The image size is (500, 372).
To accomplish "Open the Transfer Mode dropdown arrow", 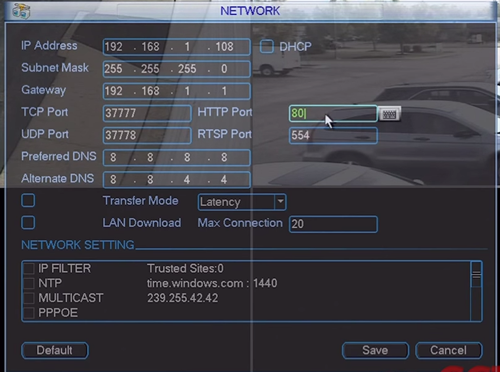I will click(280, 202).
